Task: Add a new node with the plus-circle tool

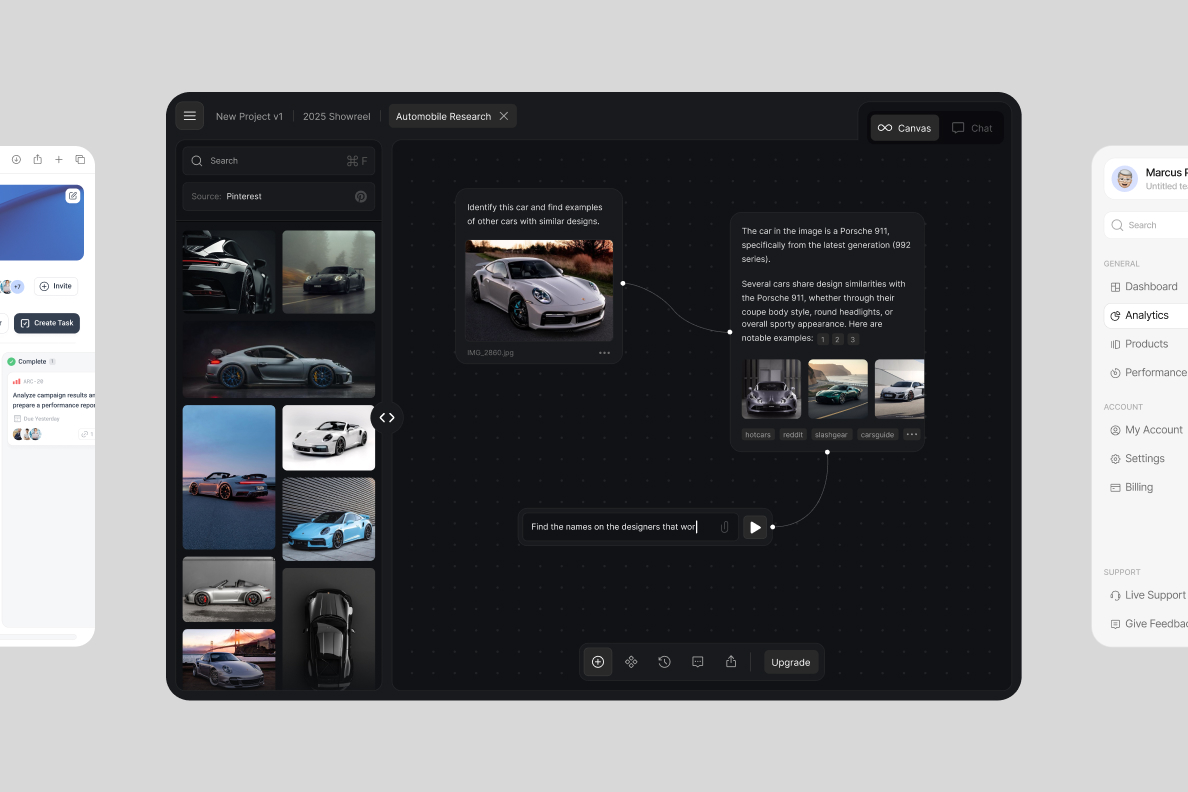Action: [x=598, y=662]
